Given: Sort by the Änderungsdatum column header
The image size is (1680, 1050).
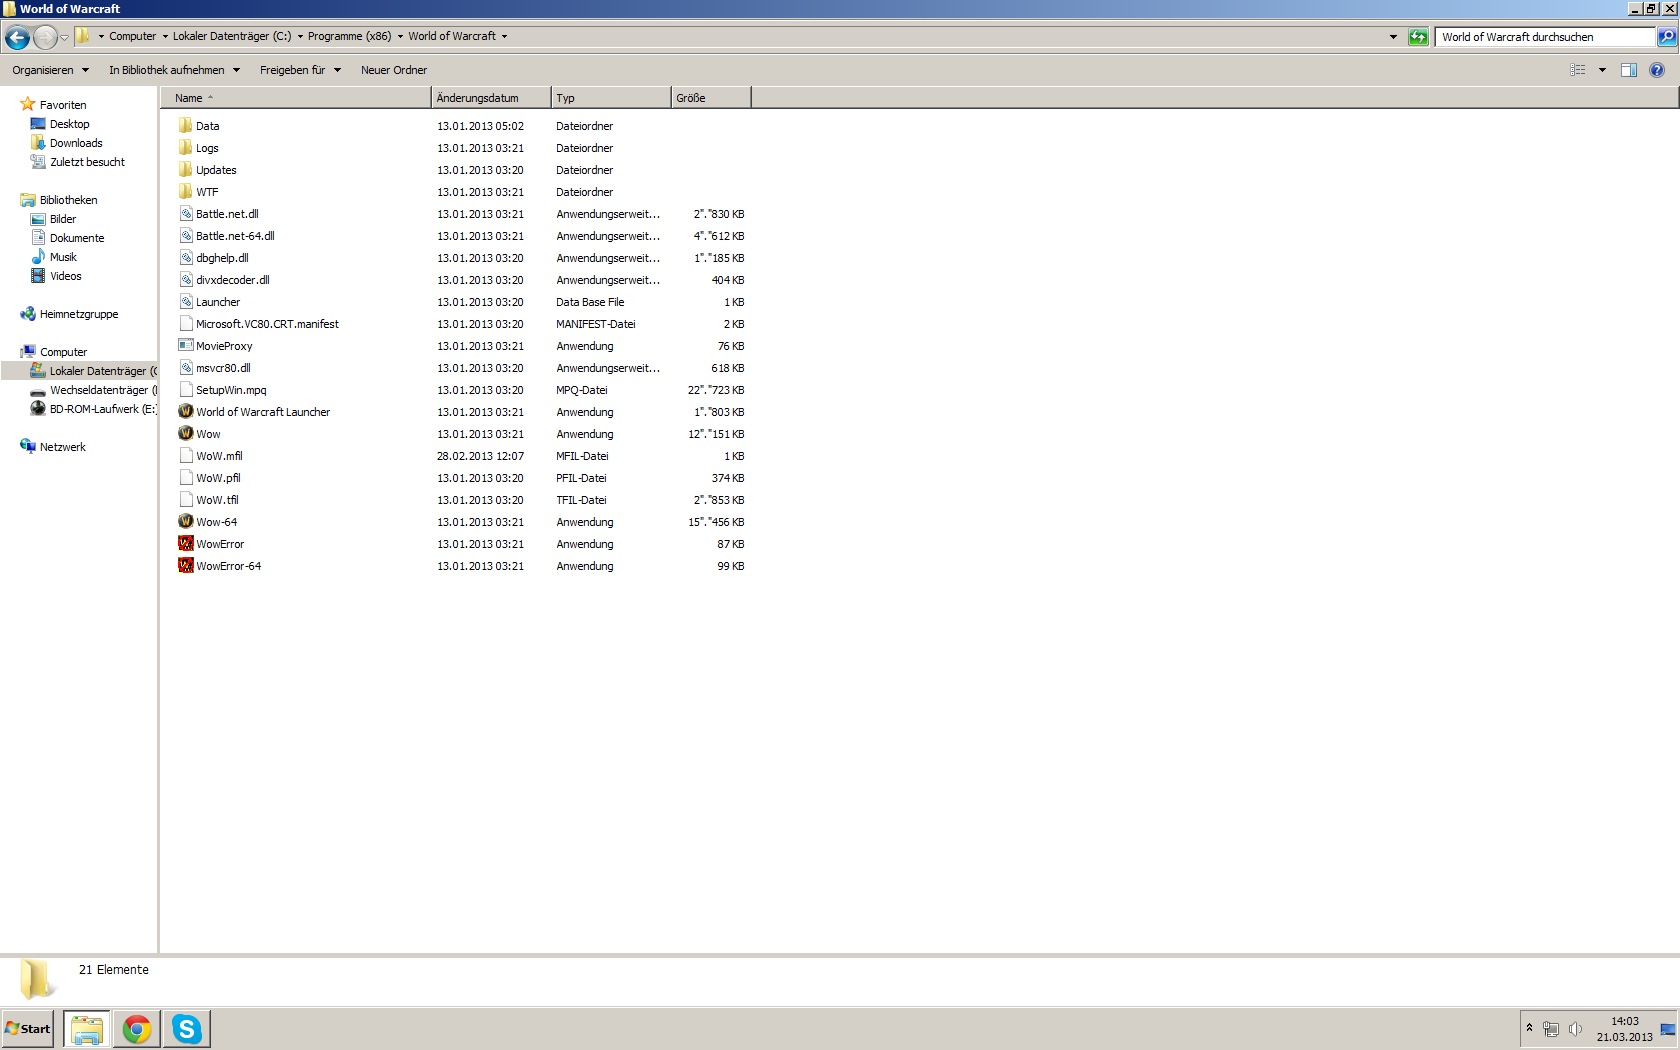Looking at the screenshot, I should 491,98.
